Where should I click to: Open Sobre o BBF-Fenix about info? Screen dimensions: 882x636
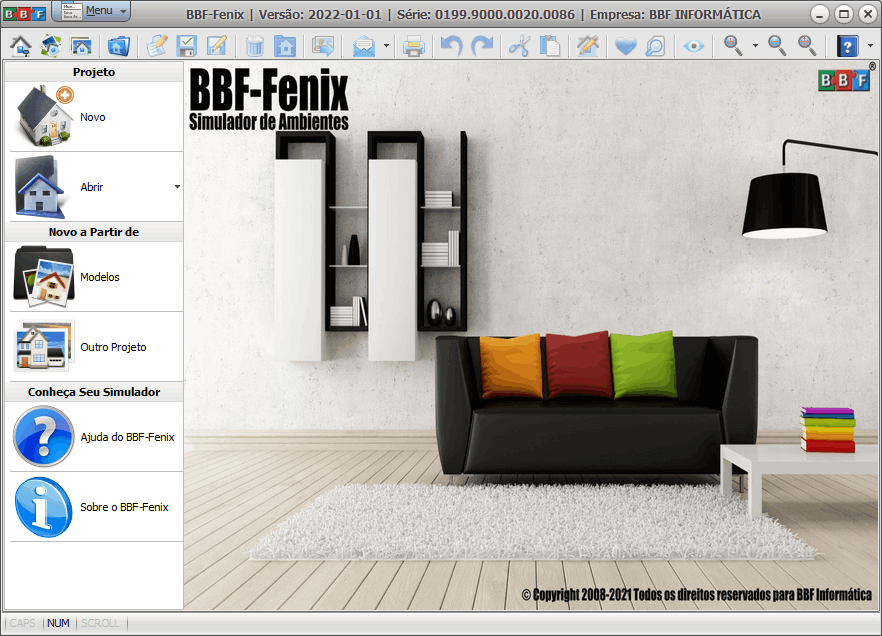[96, 507]
